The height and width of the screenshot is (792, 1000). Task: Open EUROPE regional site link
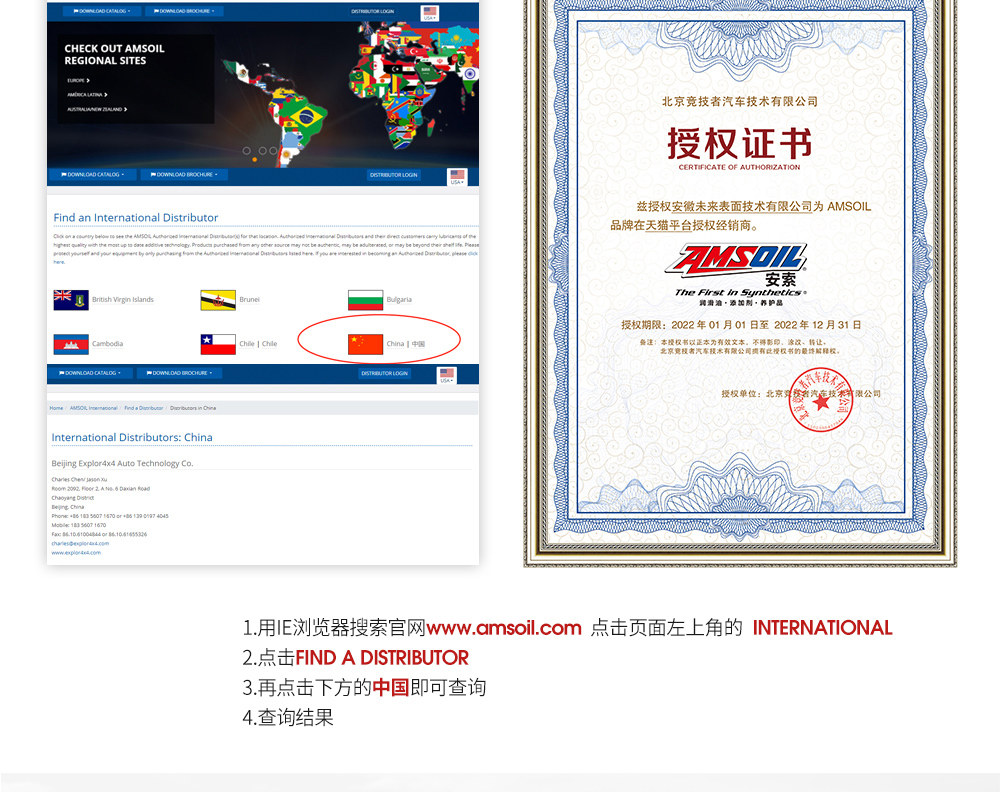coord(78,80)
